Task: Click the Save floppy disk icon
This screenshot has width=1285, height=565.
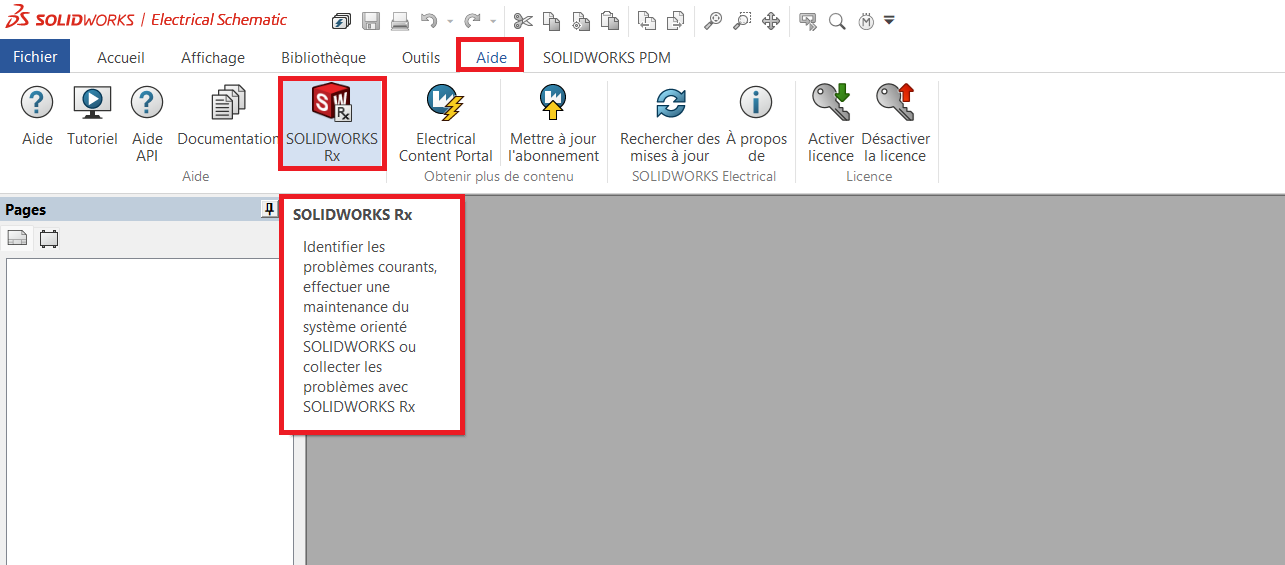Action: coord(371,20)
